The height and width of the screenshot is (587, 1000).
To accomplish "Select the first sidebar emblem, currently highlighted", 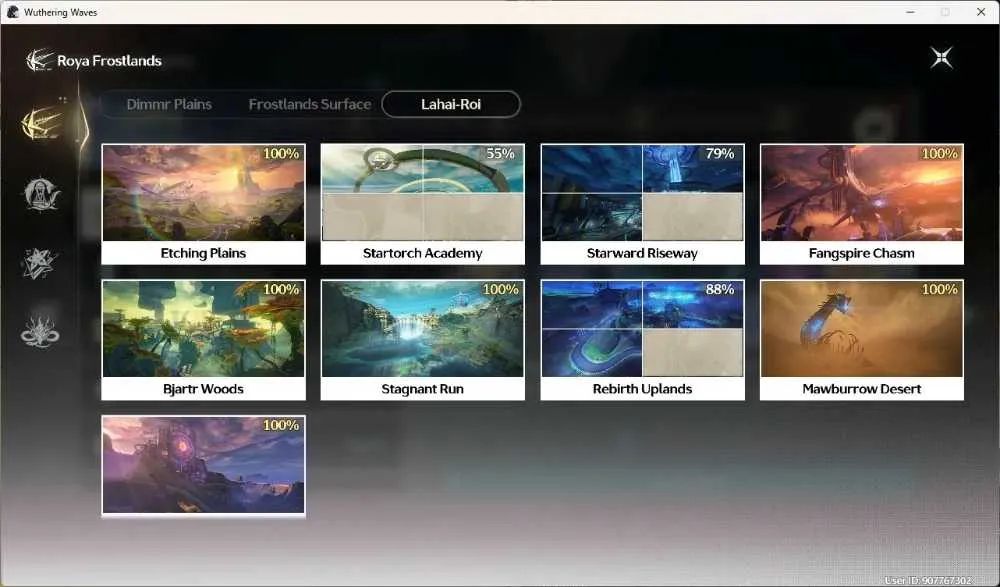I will click(41, 122).
